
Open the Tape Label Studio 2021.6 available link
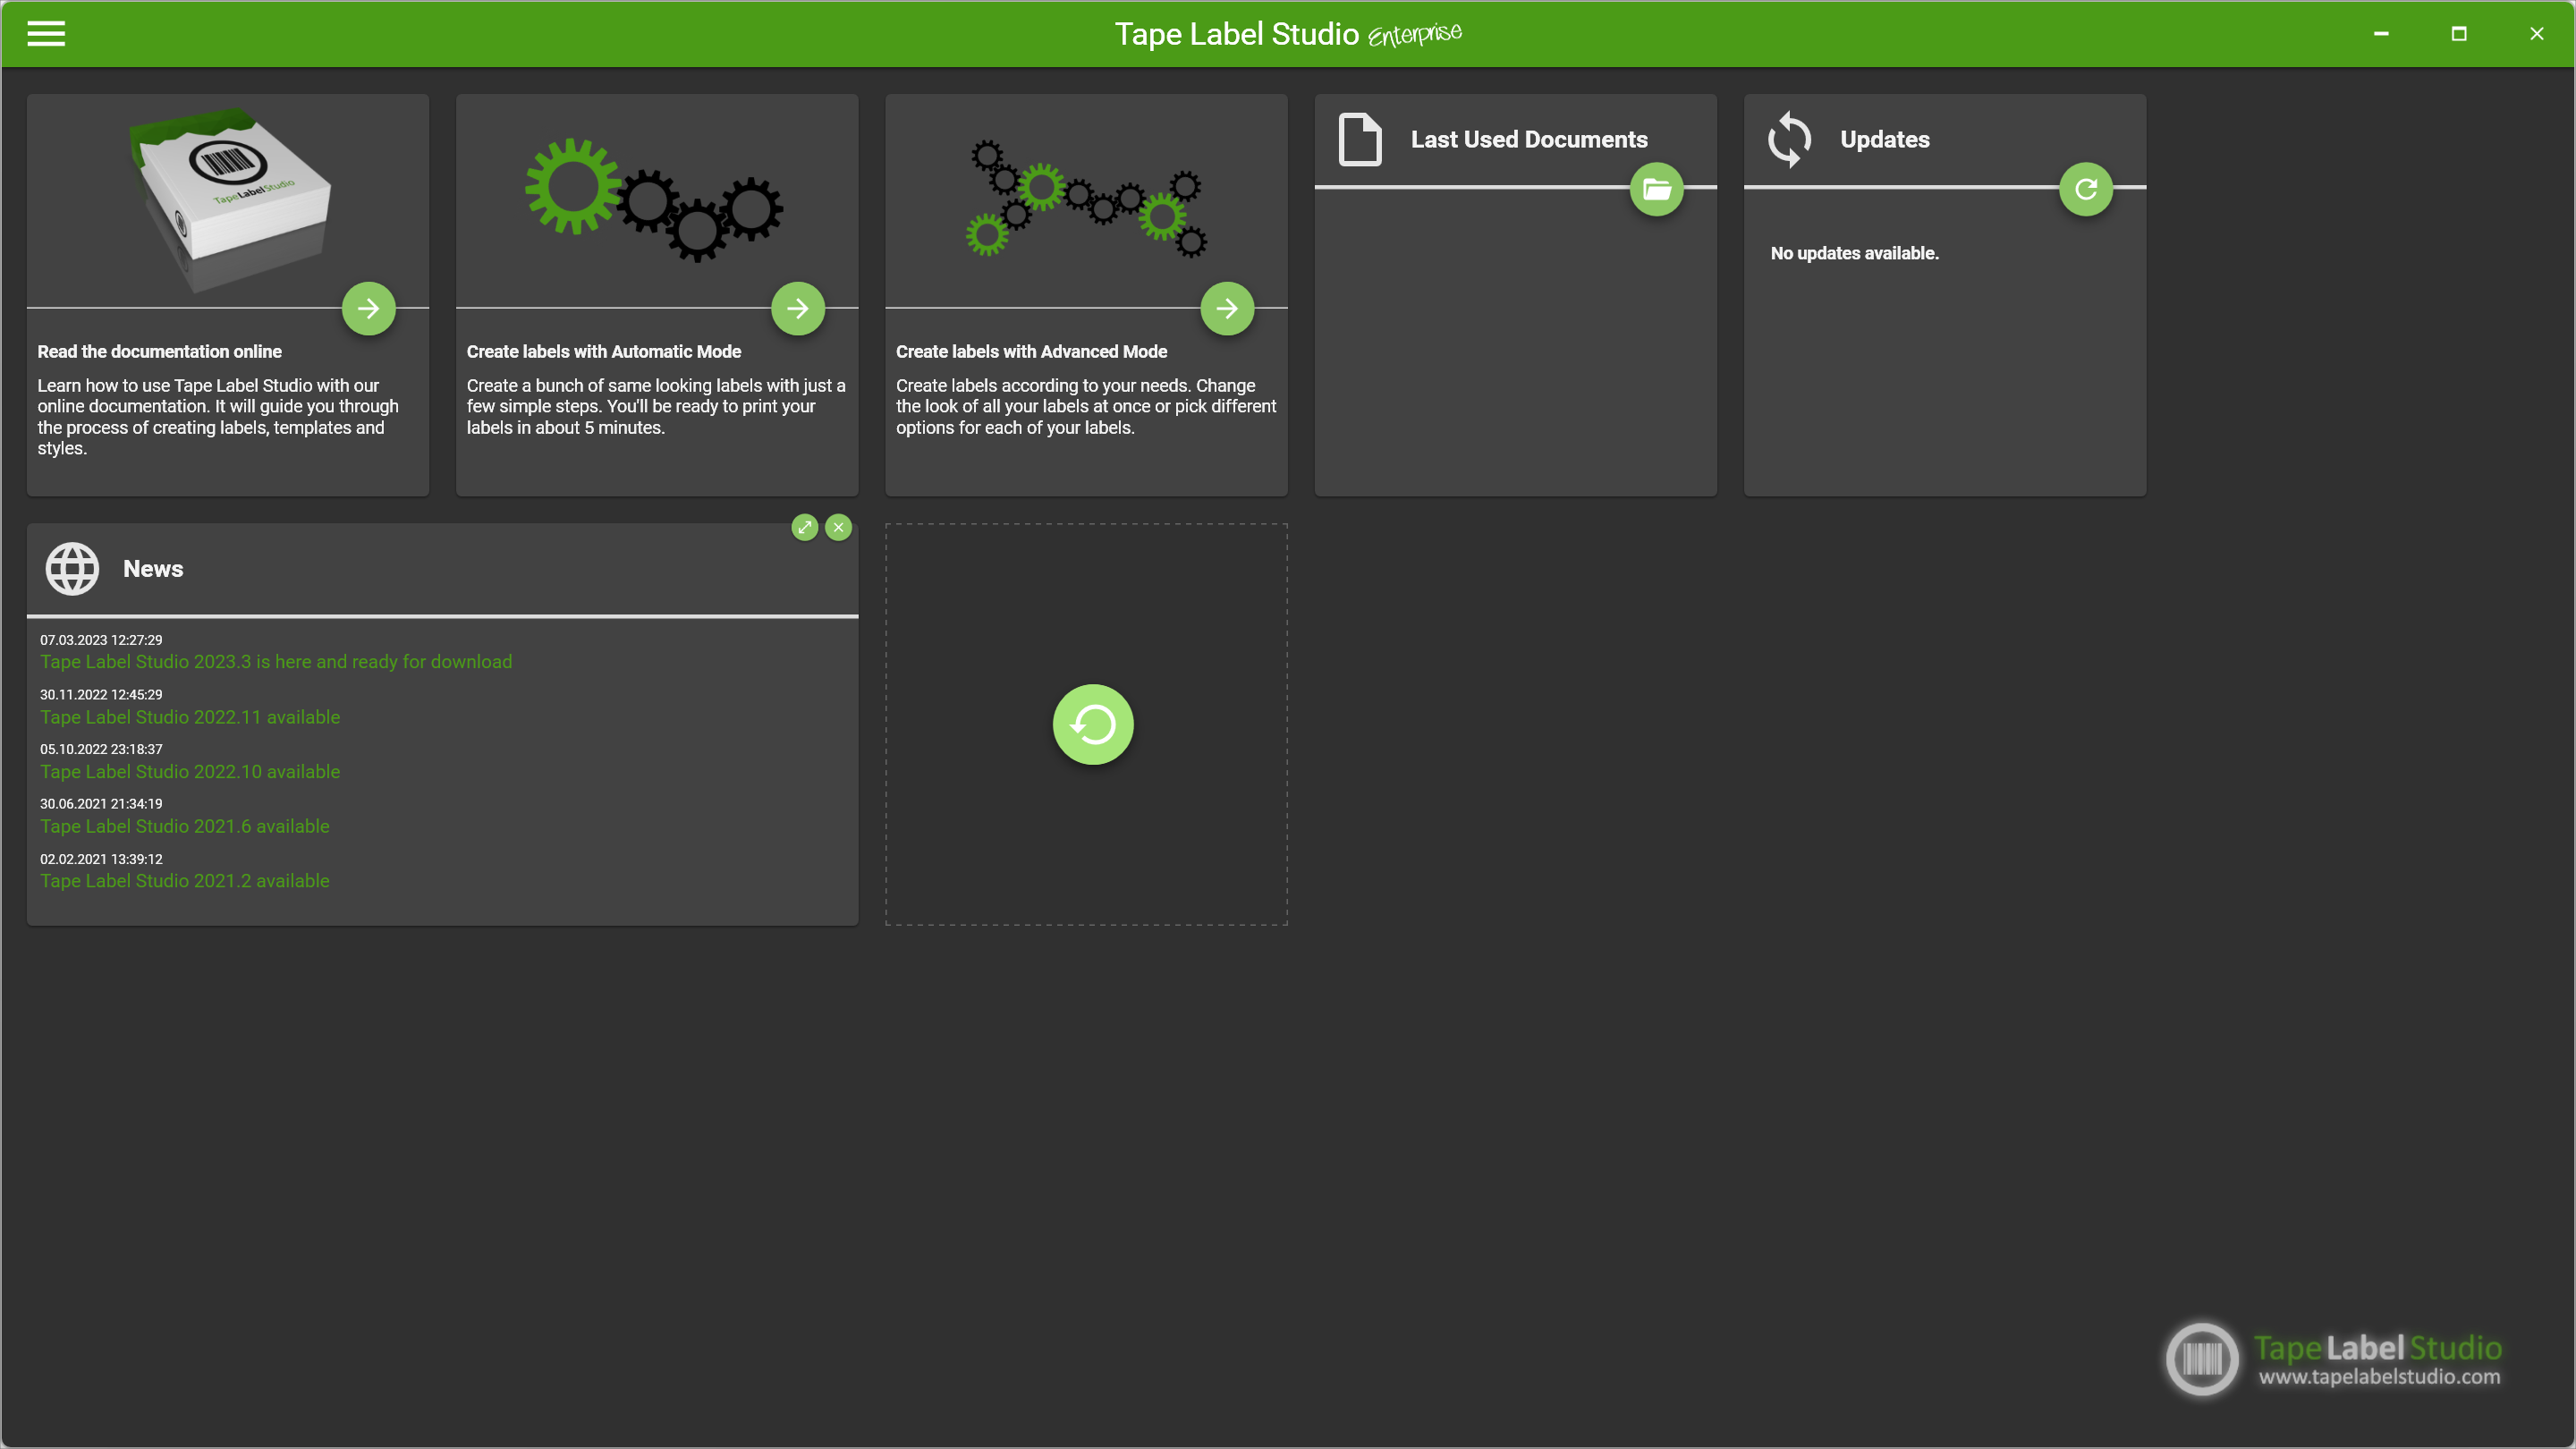click(x=185, y=826)
